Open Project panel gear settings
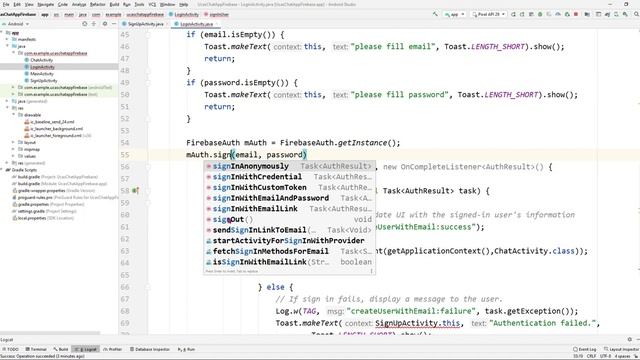The height and width of the screenshot is (360, 640). point(104,24)
